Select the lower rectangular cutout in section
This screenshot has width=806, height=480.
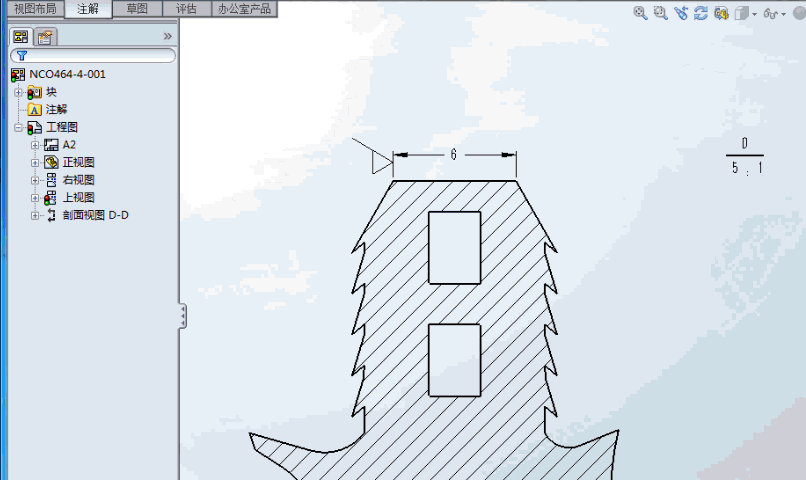[x=454, y=360]
